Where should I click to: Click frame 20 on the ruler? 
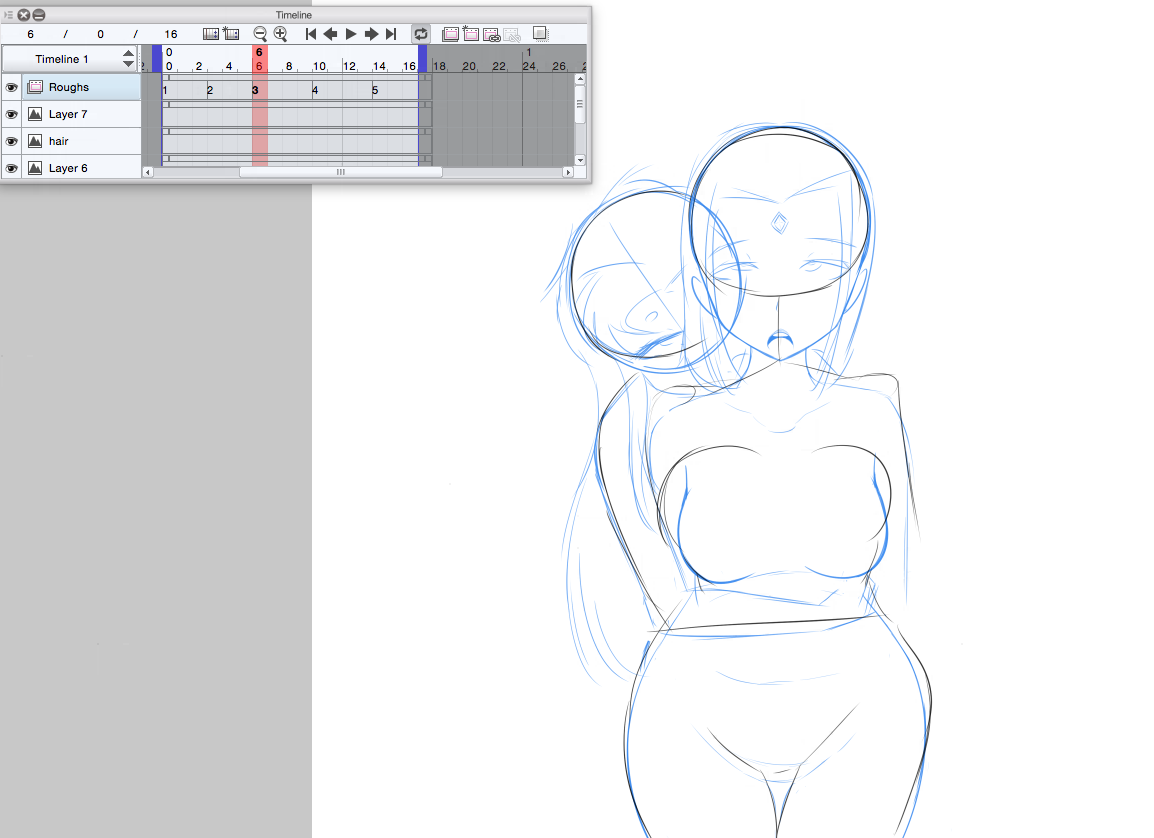(x=469, y=66)
